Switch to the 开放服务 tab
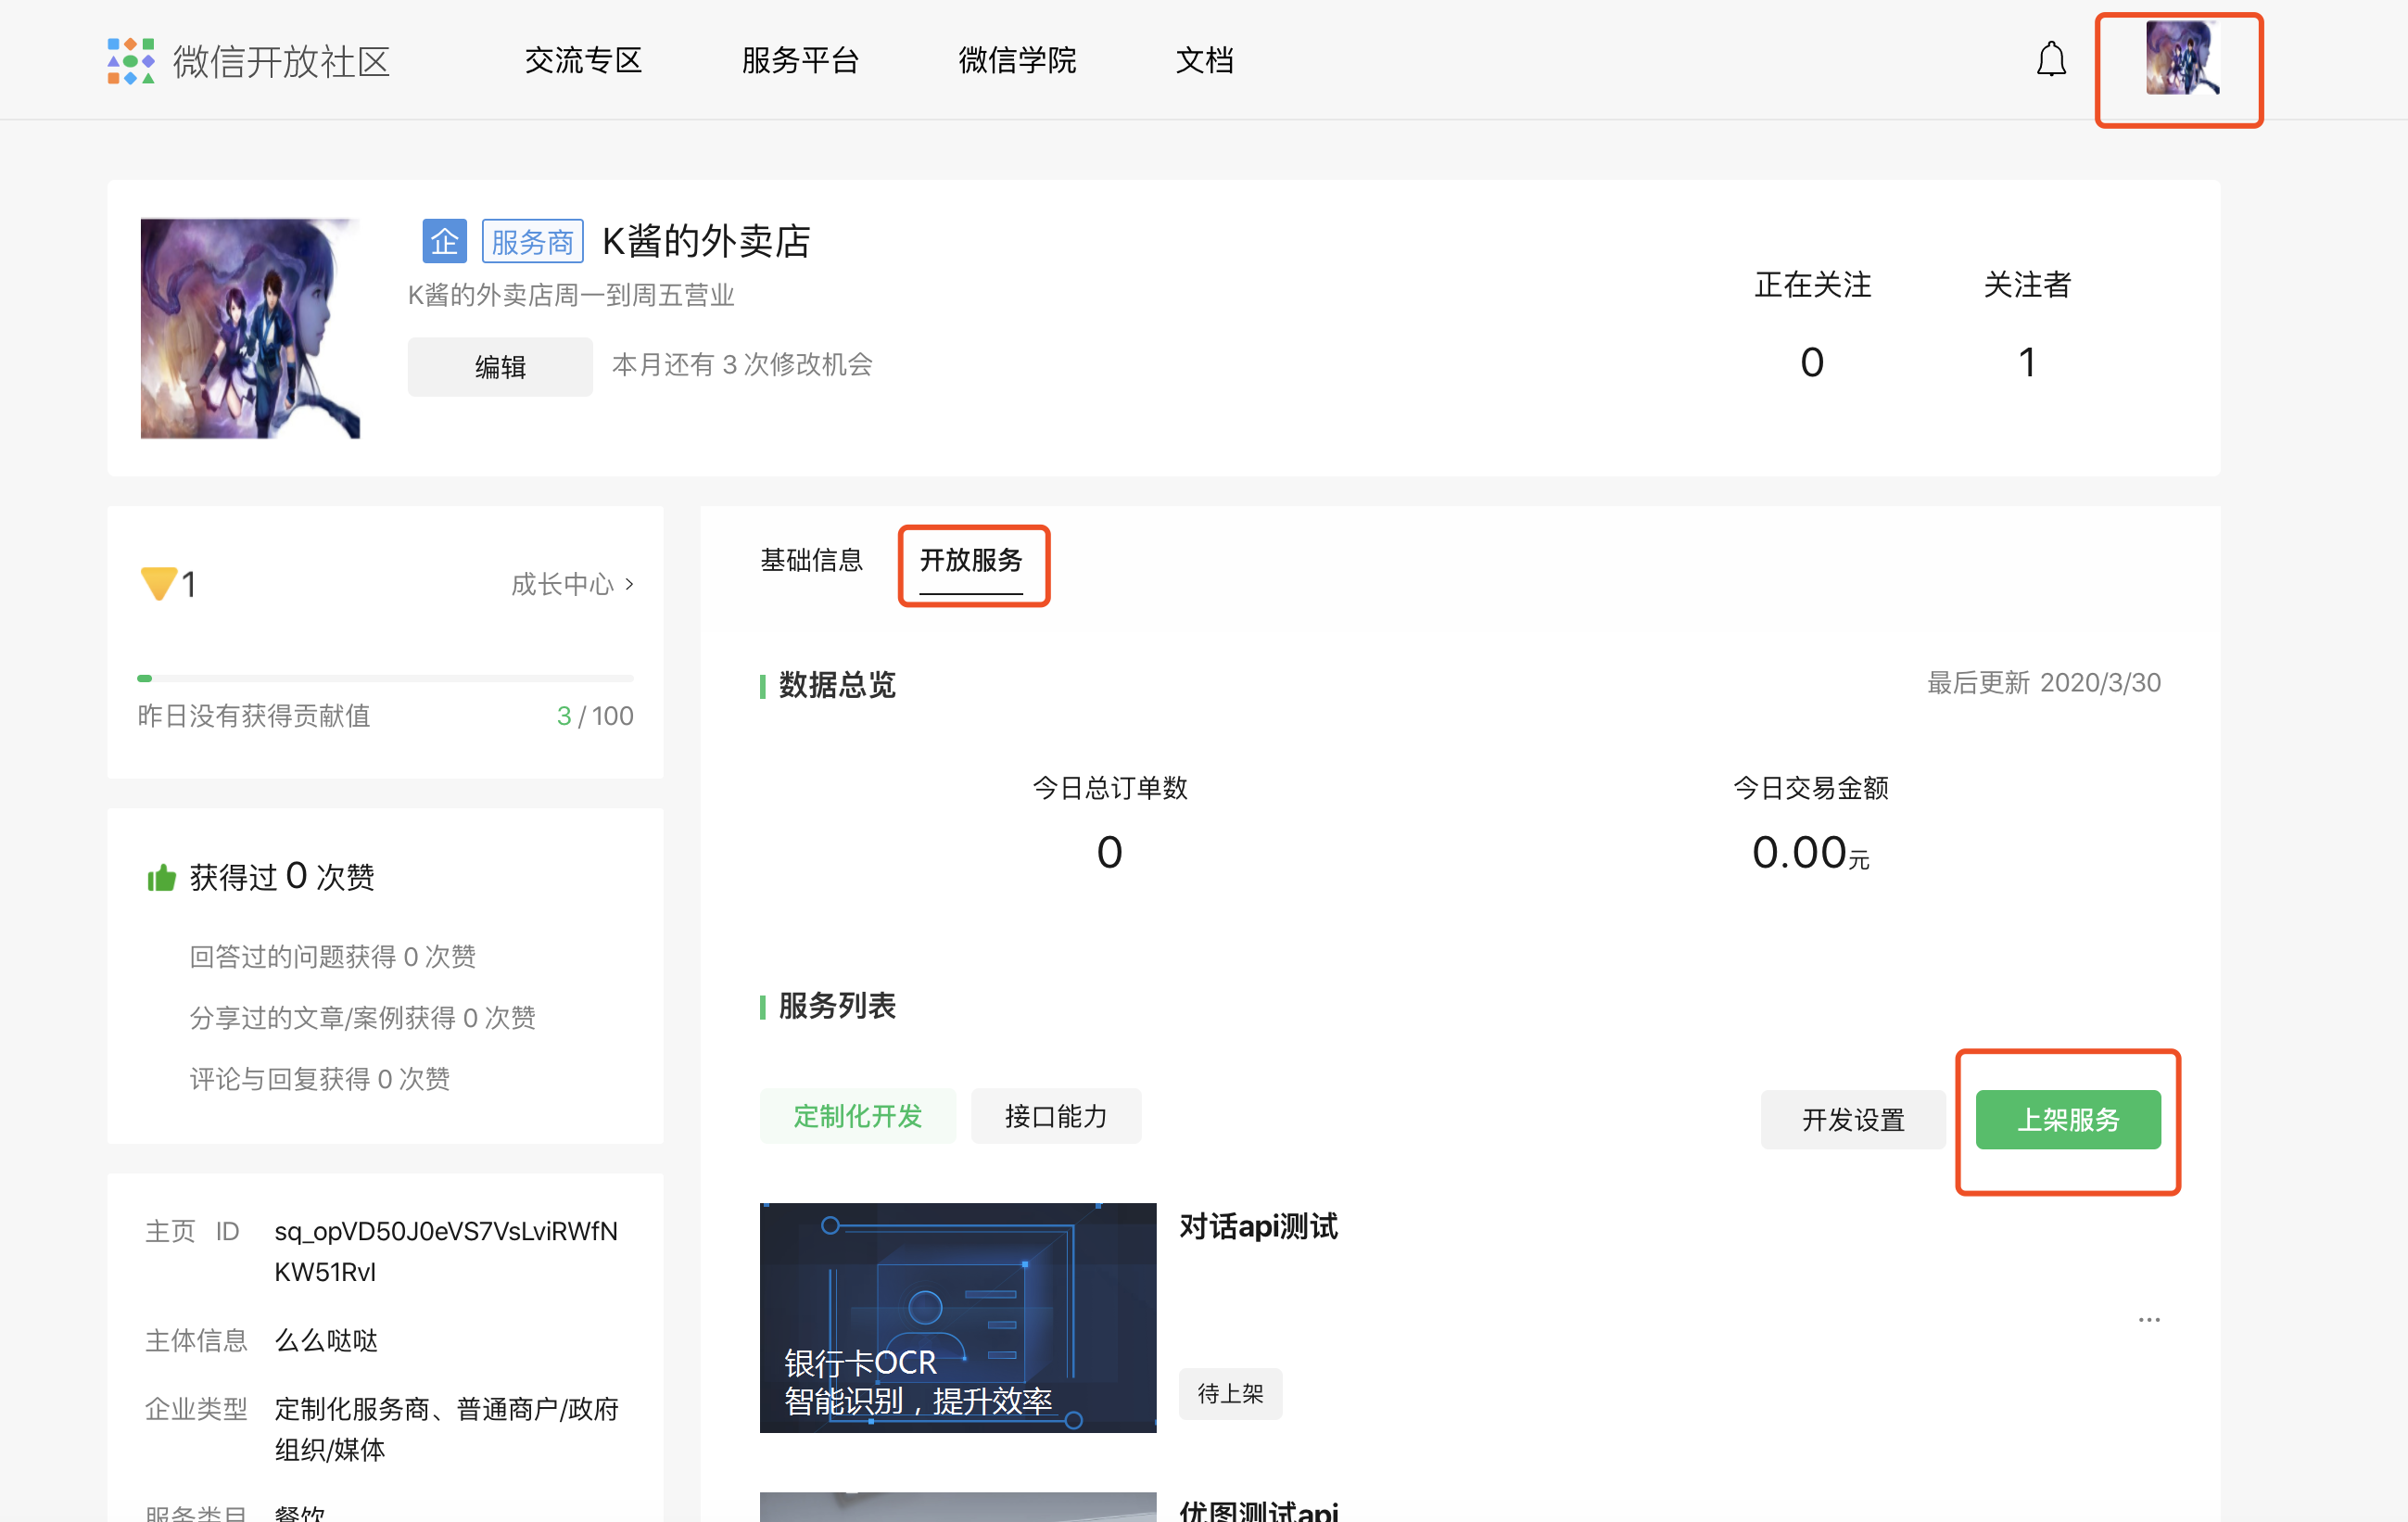Screen dimensions: 2408x1522 pos(970,560)
